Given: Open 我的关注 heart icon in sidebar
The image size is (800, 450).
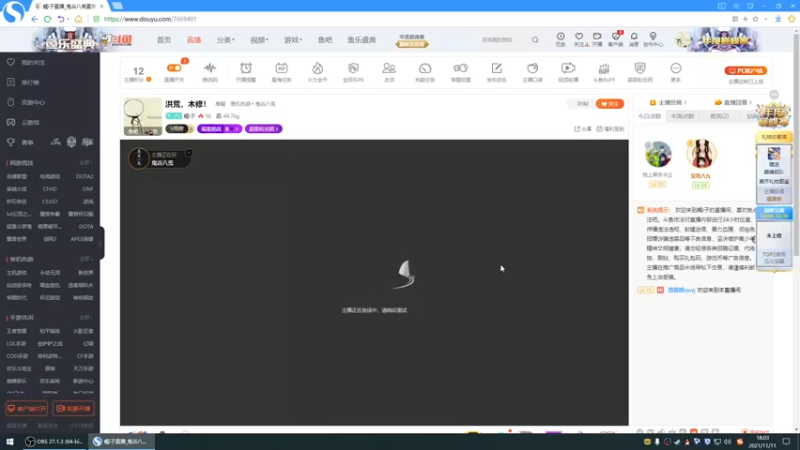Looking at the screenshot, I should pyautogui.click(x=11, y=62).
